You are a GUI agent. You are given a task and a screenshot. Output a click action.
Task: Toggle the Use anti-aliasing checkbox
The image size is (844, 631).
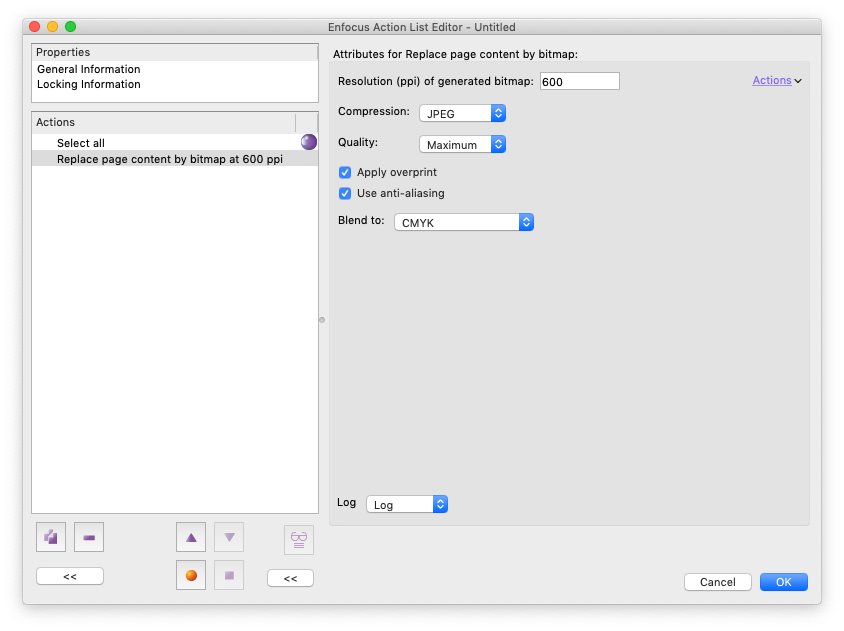(x=345, y=193)
